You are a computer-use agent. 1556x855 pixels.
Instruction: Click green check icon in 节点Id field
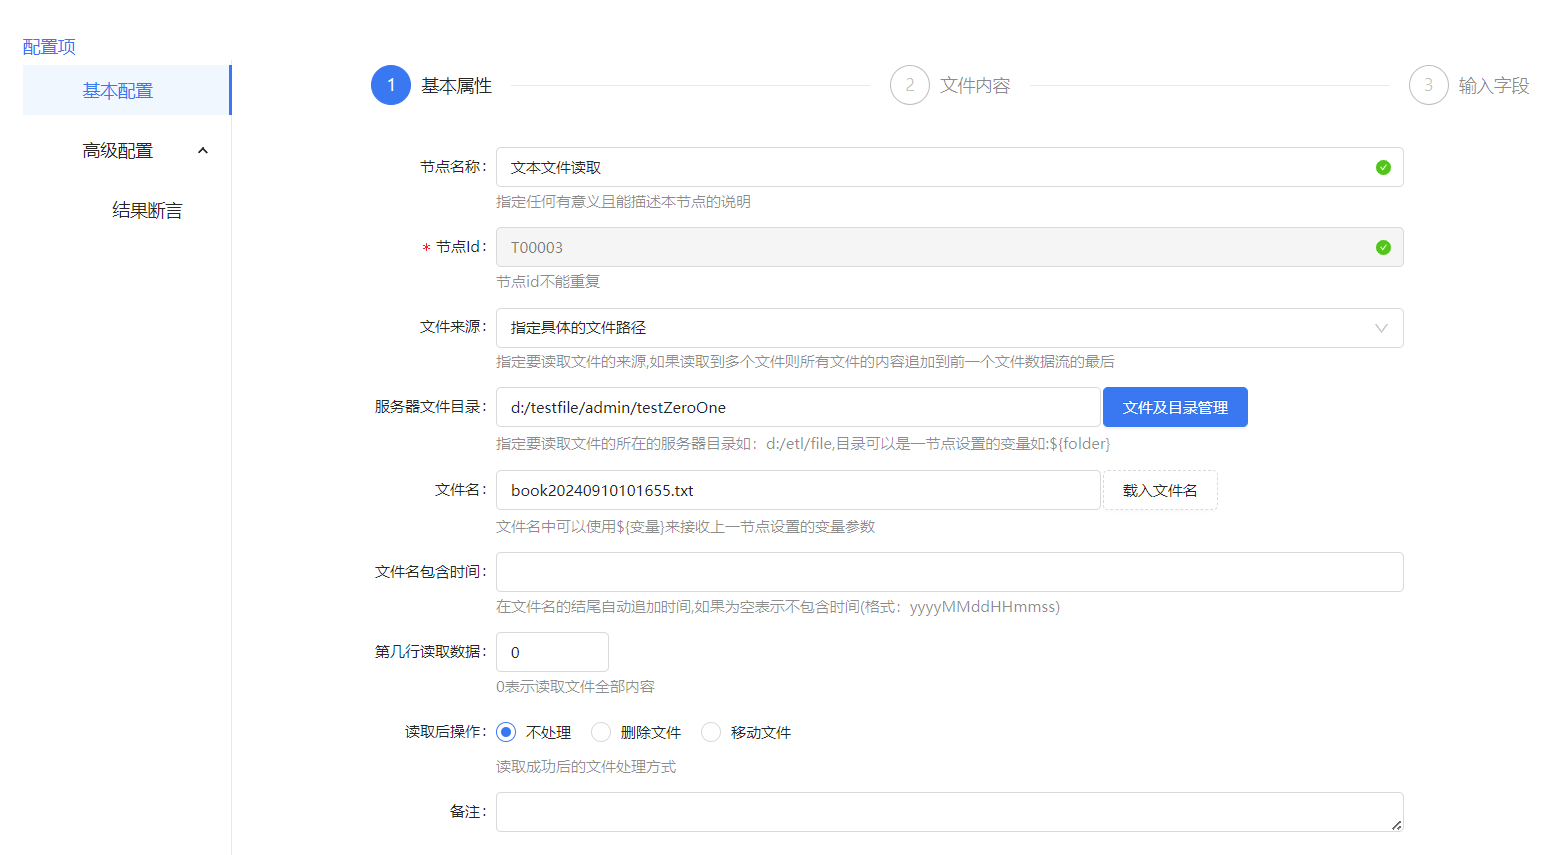click(1383, 247)
